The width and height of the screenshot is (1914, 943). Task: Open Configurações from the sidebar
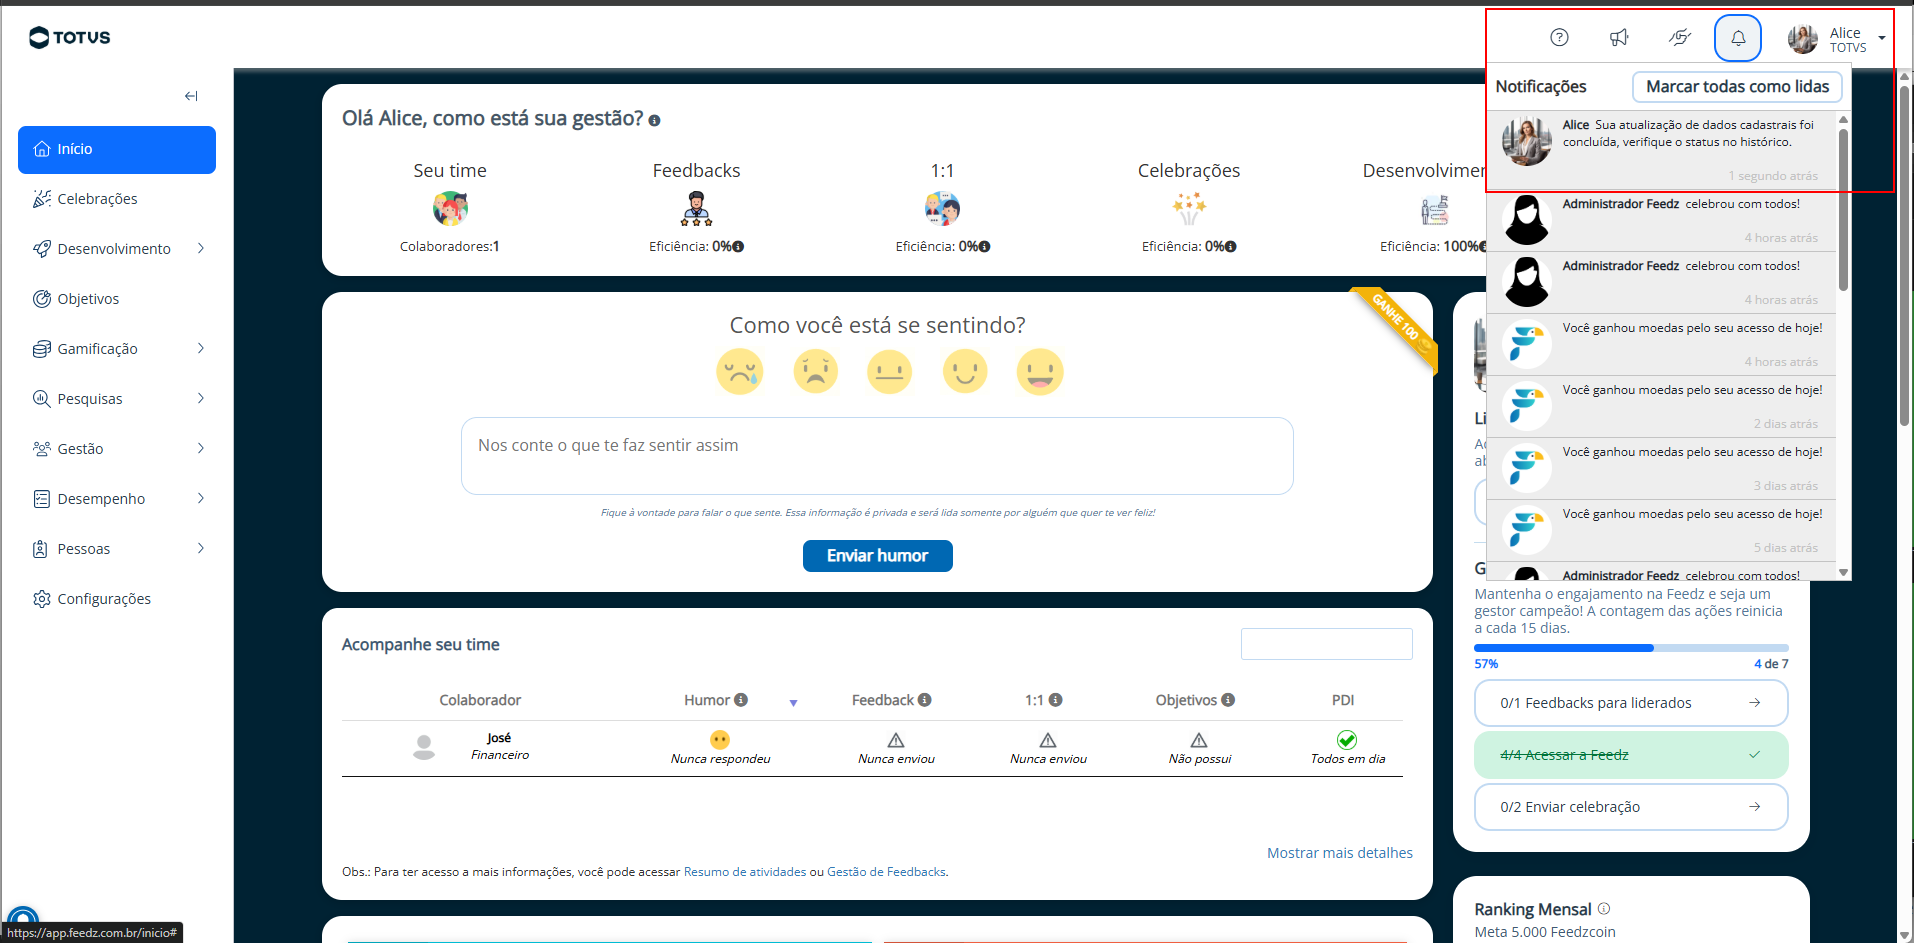(117, 599)
